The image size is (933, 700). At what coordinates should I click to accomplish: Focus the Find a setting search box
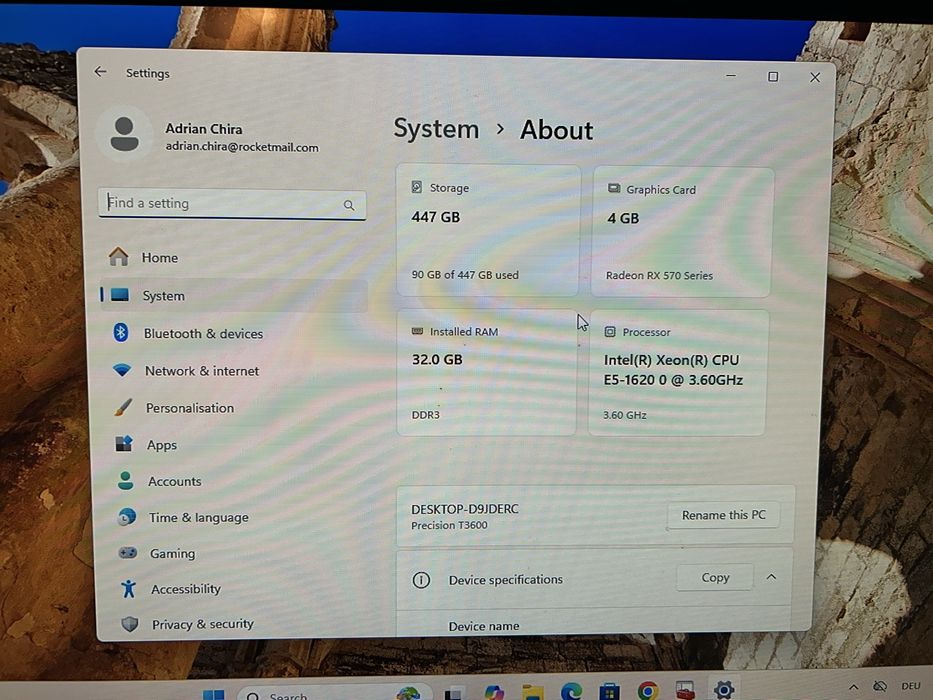(x=232, y=204)
